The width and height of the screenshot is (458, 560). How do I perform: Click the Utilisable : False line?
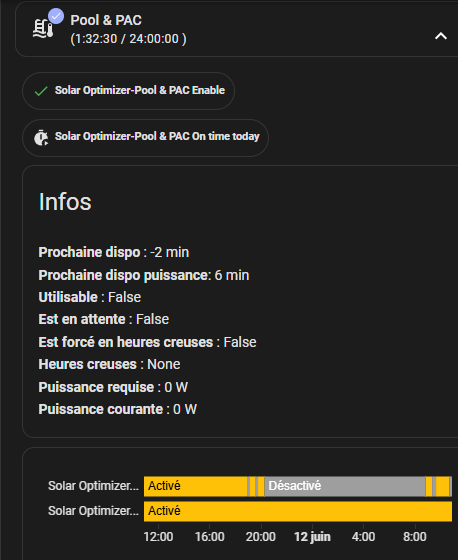pyautogui.click(x=90, y=297)
